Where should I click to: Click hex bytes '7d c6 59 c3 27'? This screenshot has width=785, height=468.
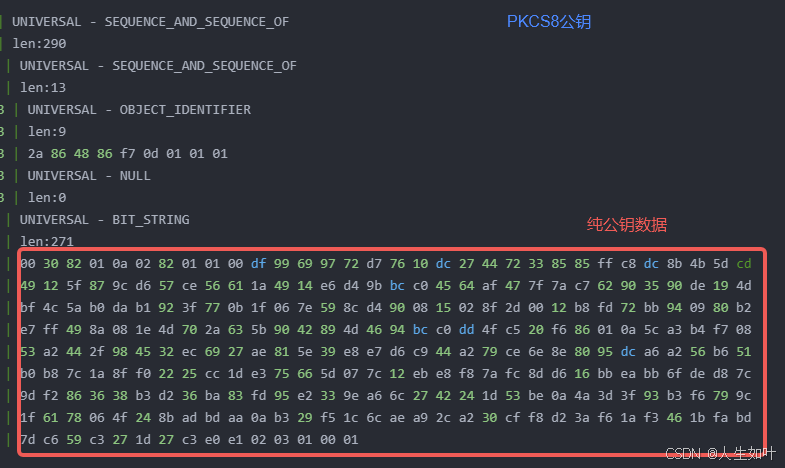point(74,440)
